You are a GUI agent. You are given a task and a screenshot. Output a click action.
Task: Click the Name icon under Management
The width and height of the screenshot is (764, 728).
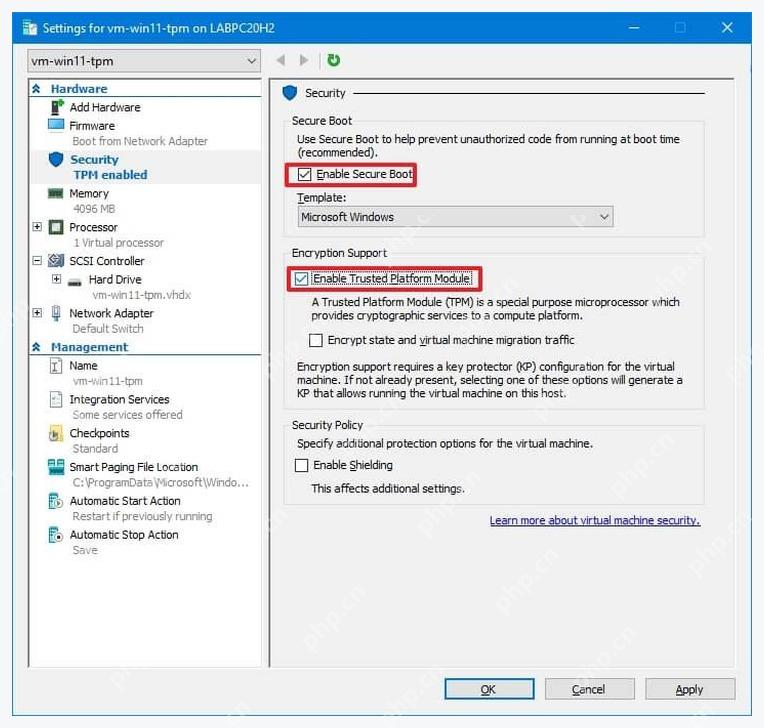pos(56,365)
